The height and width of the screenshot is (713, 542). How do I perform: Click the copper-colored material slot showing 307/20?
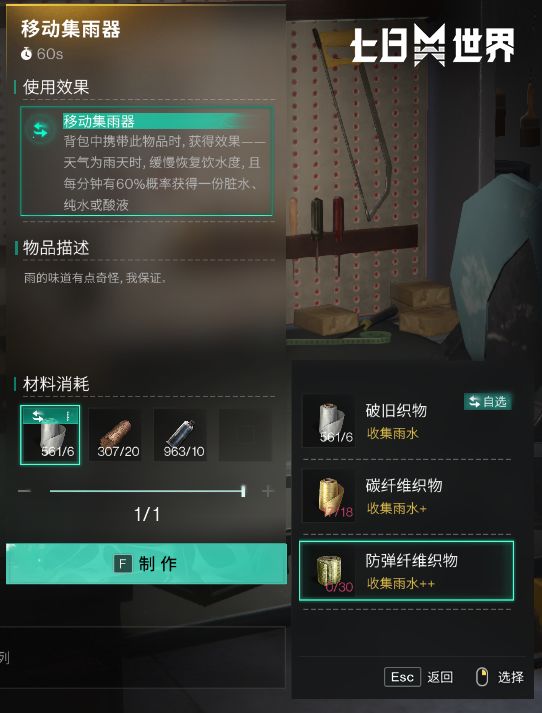coord(115,435)
